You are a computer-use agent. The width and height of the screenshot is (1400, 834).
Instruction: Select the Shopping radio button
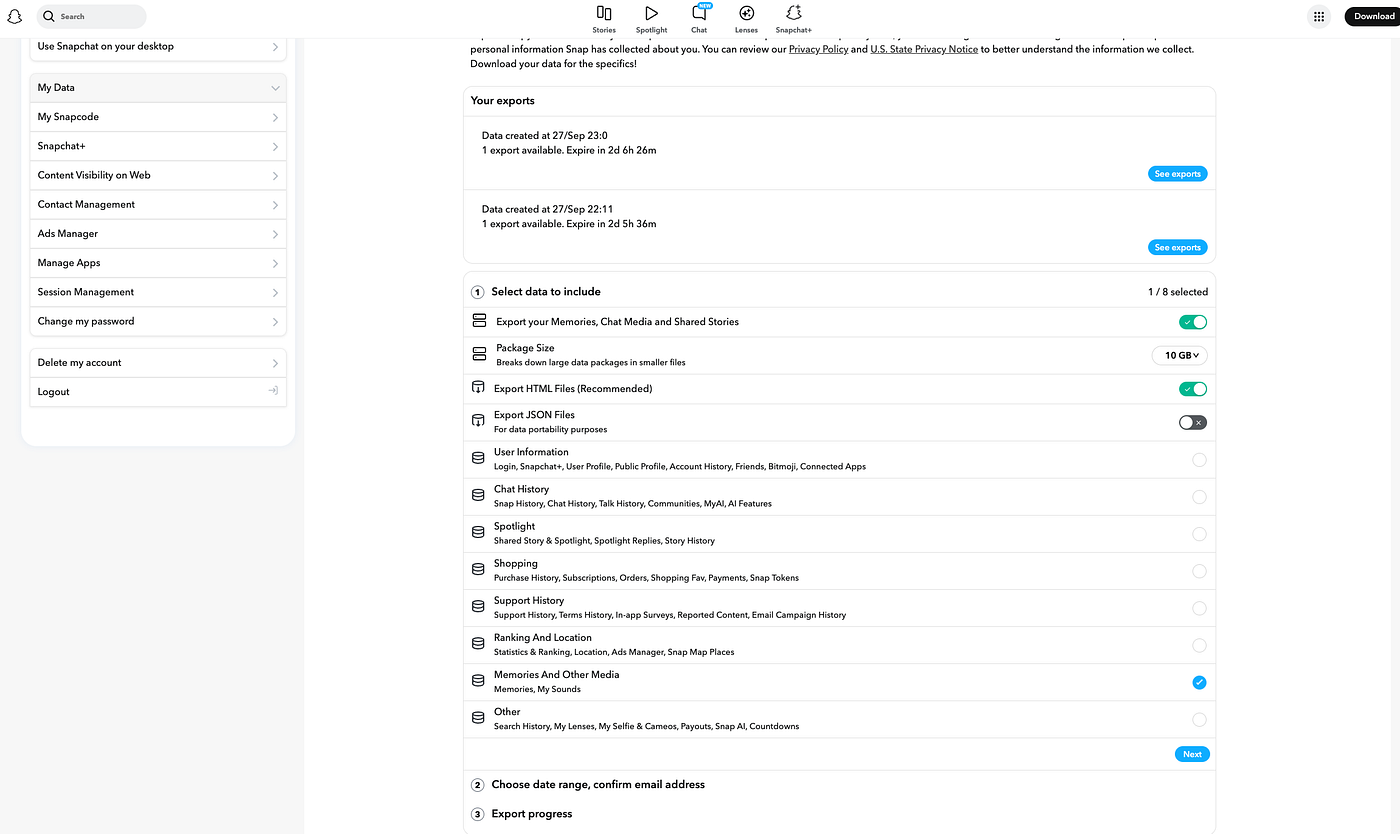[x=1199, y=571]
